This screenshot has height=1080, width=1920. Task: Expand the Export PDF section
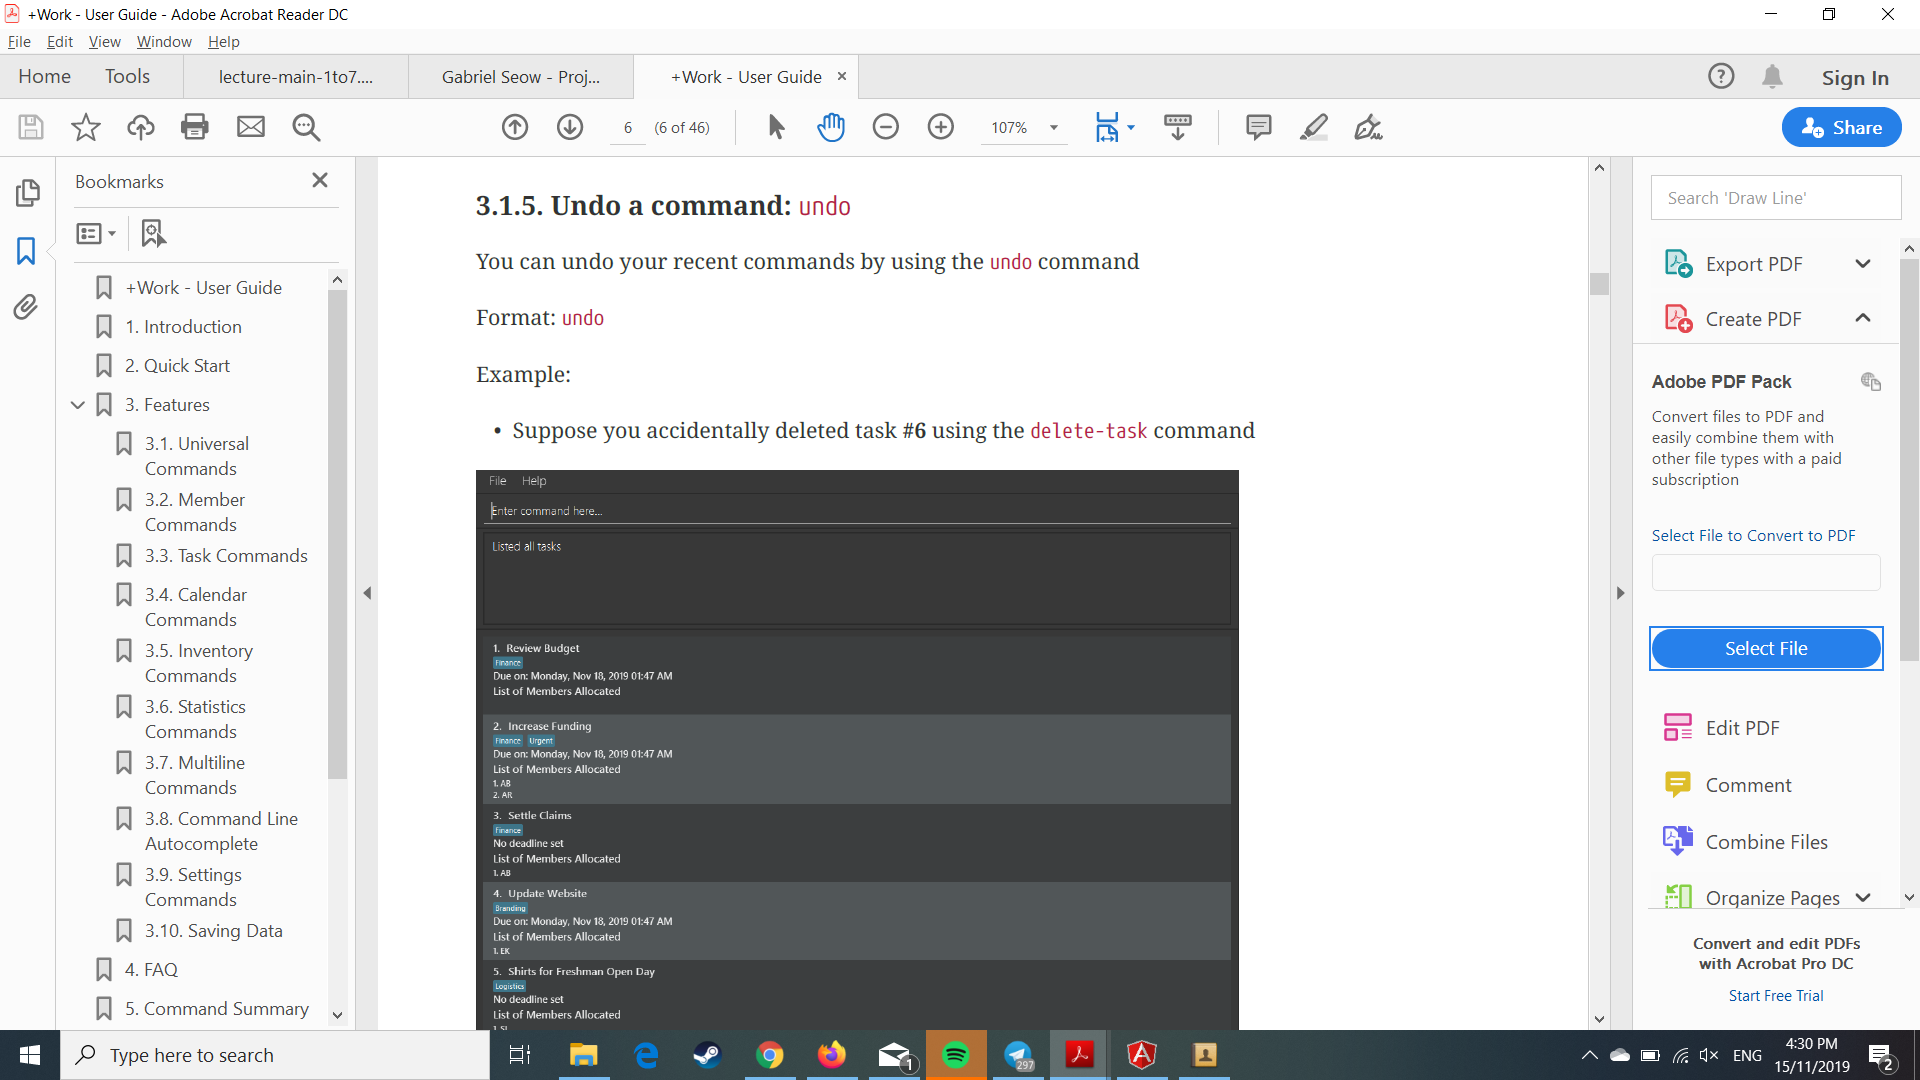click(1862, 264)
